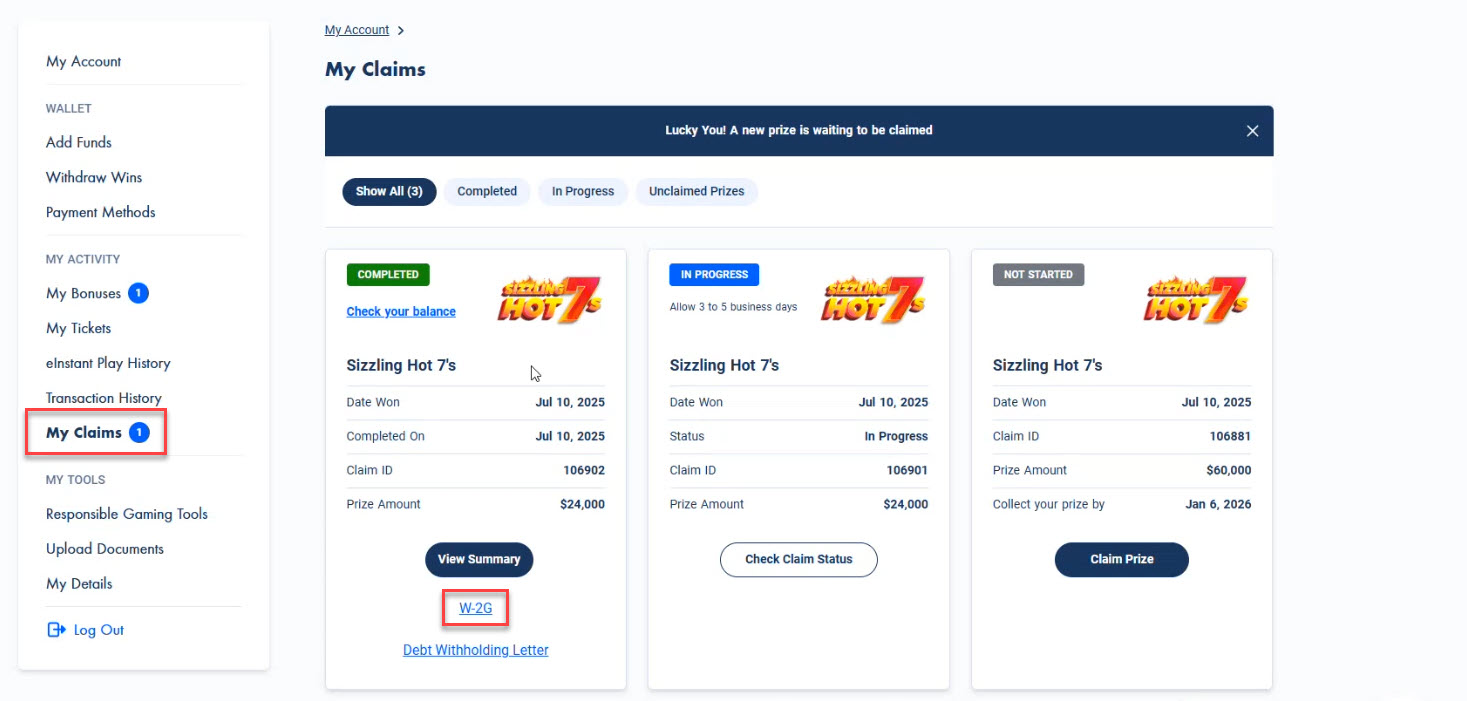Click the Sizzling Hot 7's logo on Not Started card
The height and width of the screenshot is (701, 1467).
[x=1196, y=299]
